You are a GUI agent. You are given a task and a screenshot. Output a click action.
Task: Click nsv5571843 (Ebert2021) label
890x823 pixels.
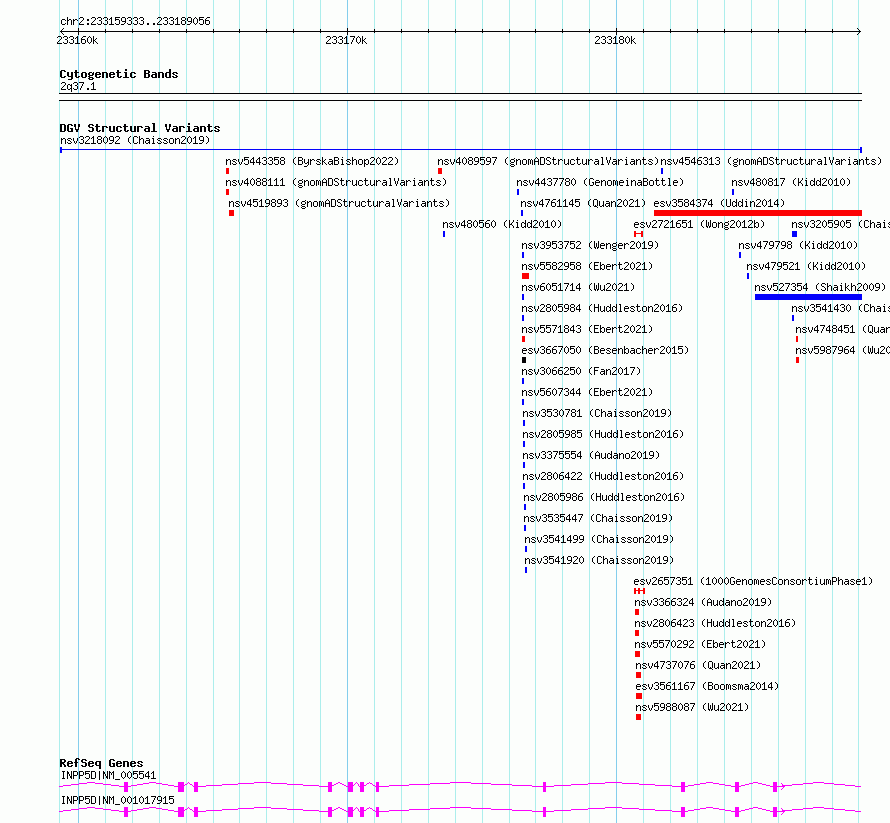[587, 329]
